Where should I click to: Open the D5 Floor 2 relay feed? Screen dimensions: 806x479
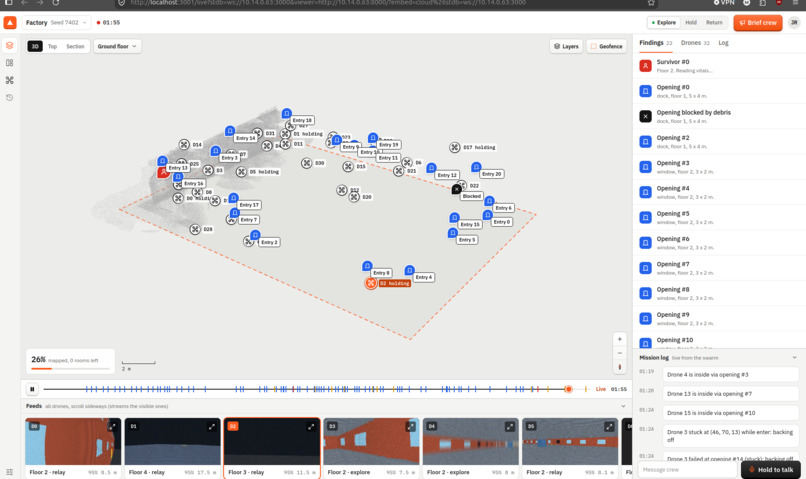(570, 448)
